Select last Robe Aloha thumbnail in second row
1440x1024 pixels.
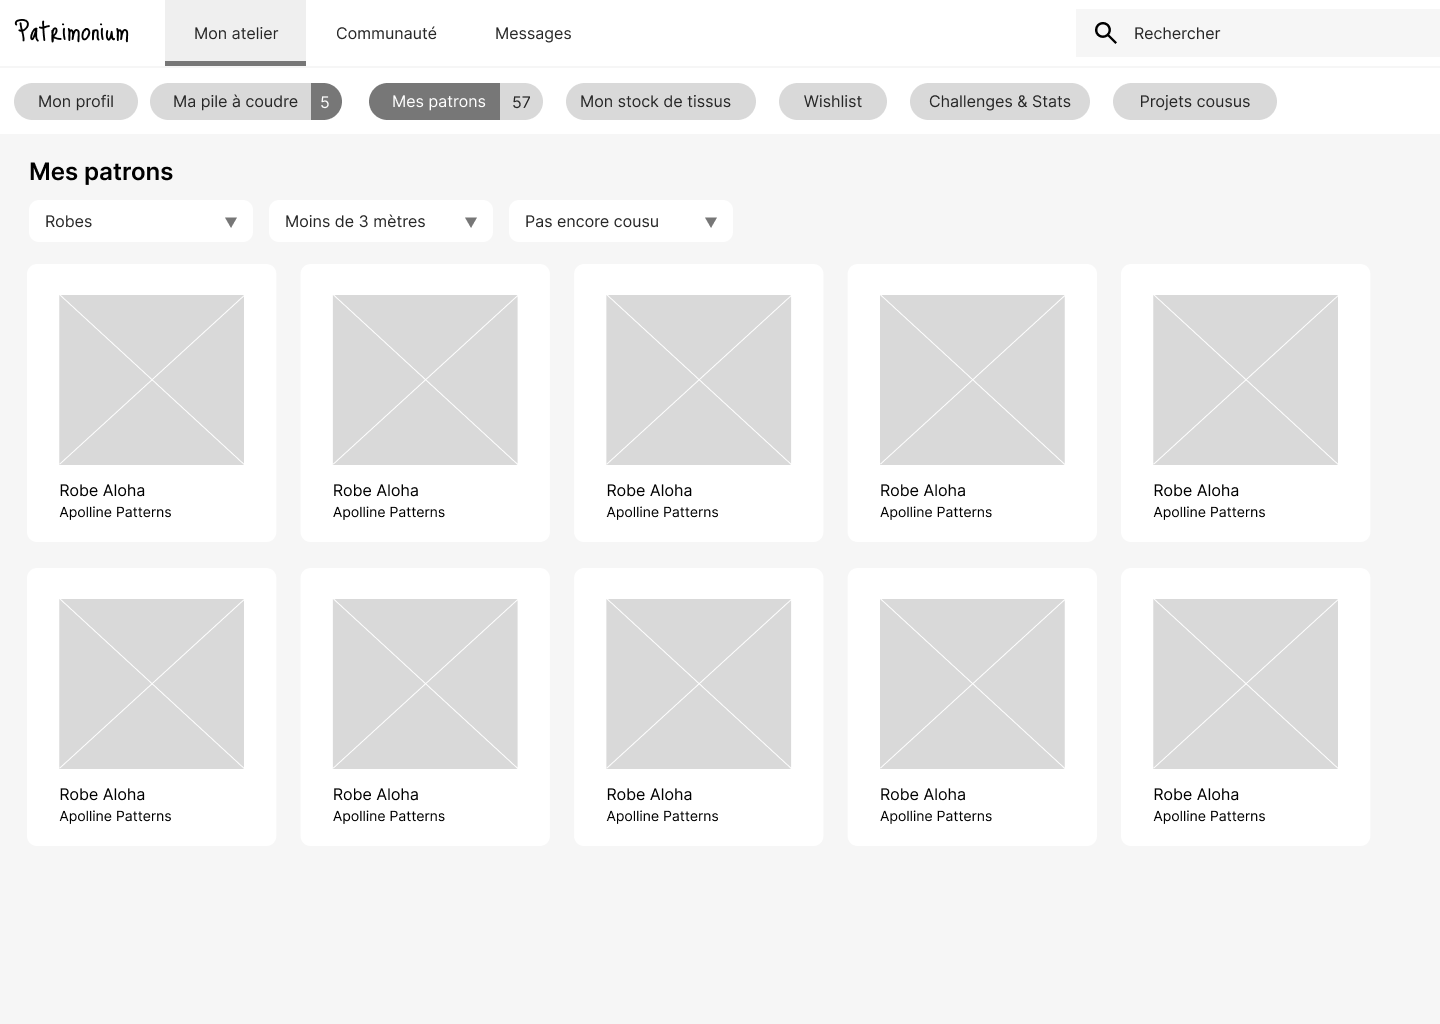coord(1245,684)
